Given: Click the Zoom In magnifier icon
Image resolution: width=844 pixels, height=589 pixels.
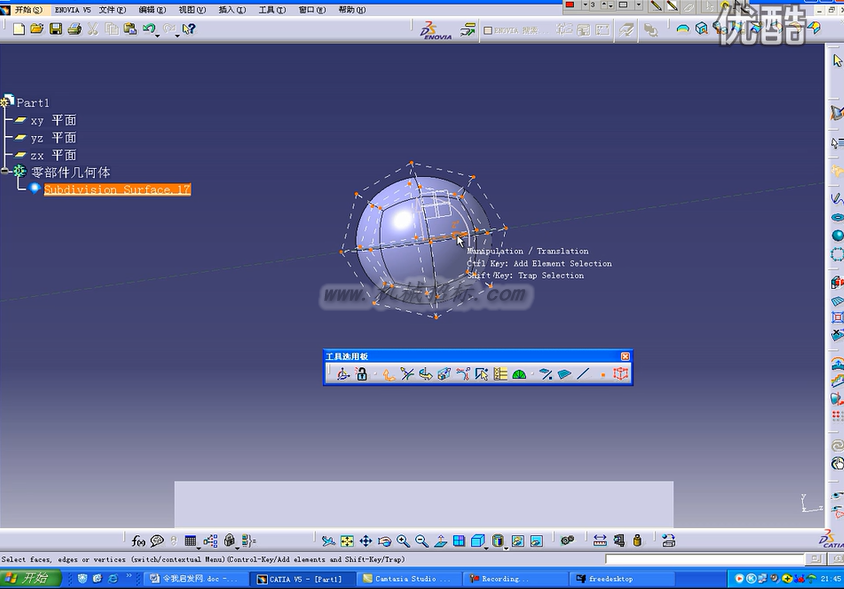Looking at the screenshot, I should (x=403, y=541).
